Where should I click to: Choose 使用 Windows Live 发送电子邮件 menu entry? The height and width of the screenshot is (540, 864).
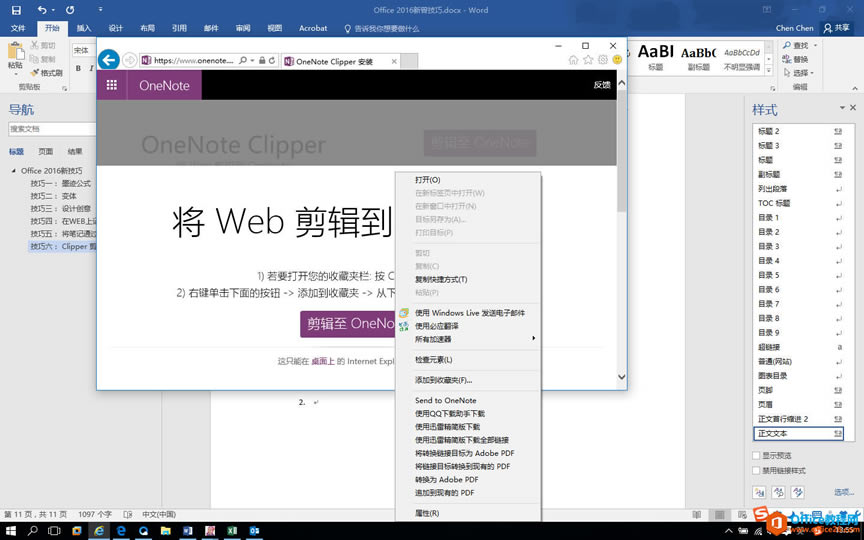coord(470,313)
